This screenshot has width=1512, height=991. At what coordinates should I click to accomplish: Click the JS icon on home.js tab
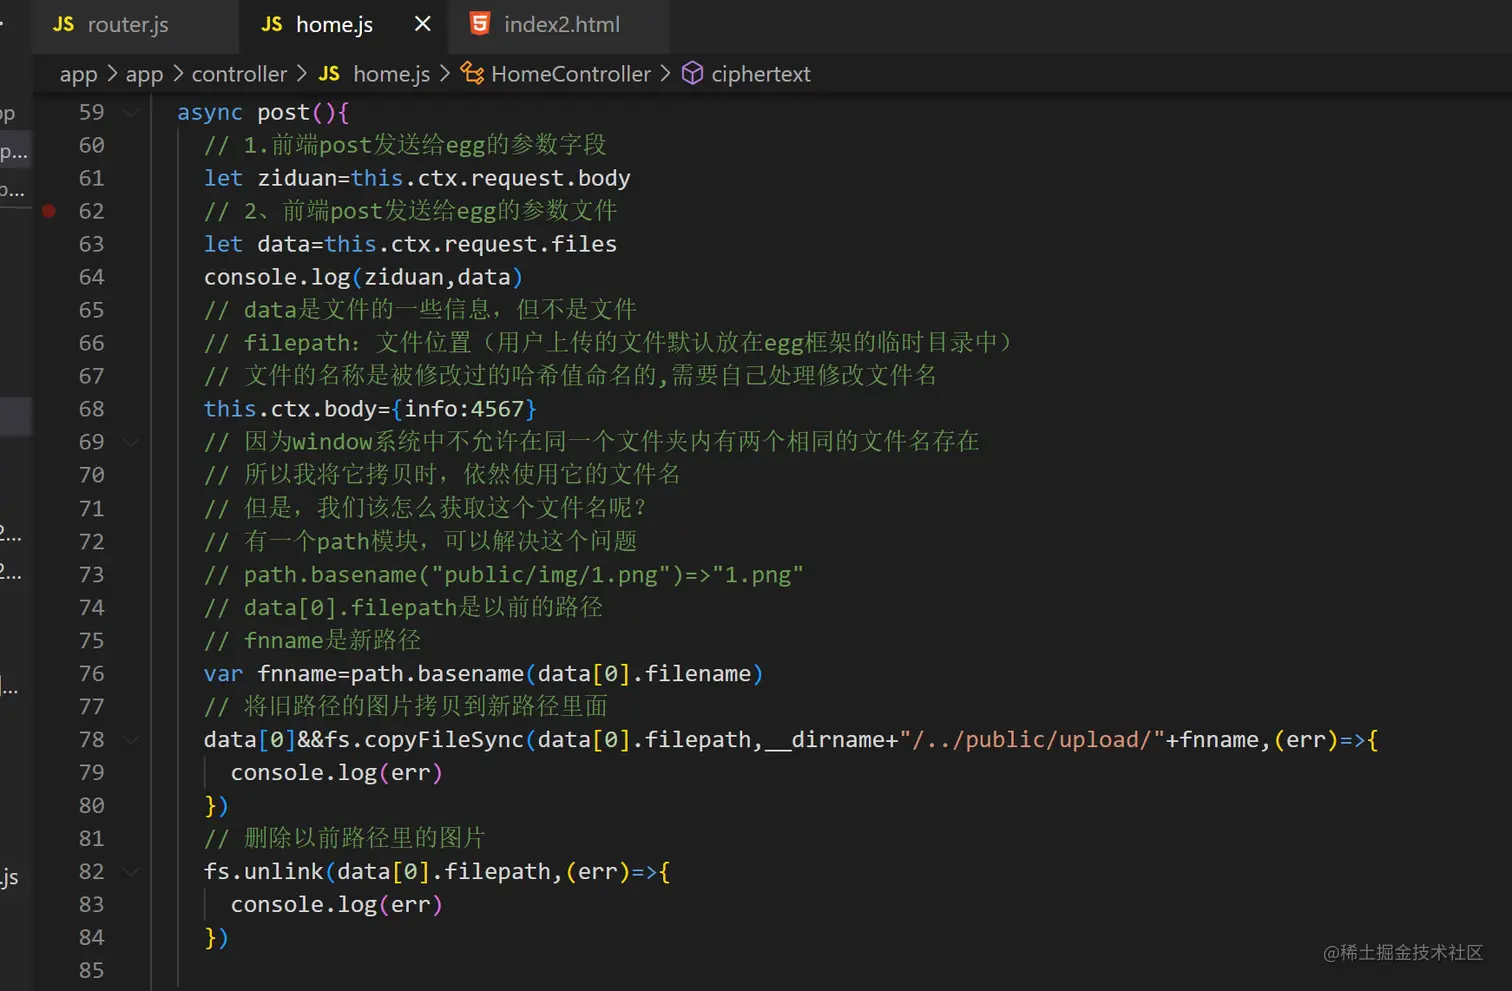click(x=272, y=24)
